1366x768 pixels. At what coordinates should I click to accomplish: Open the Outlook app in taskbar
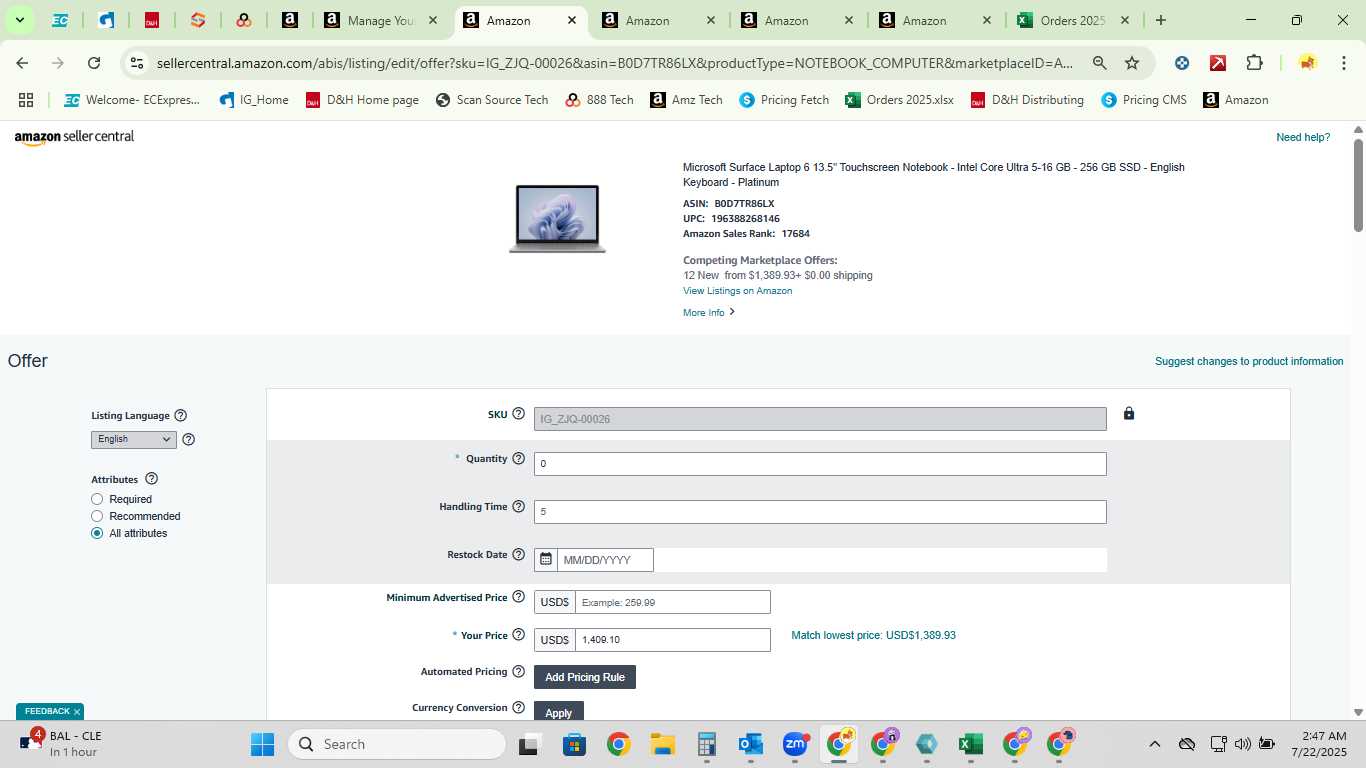coord(750,744)
